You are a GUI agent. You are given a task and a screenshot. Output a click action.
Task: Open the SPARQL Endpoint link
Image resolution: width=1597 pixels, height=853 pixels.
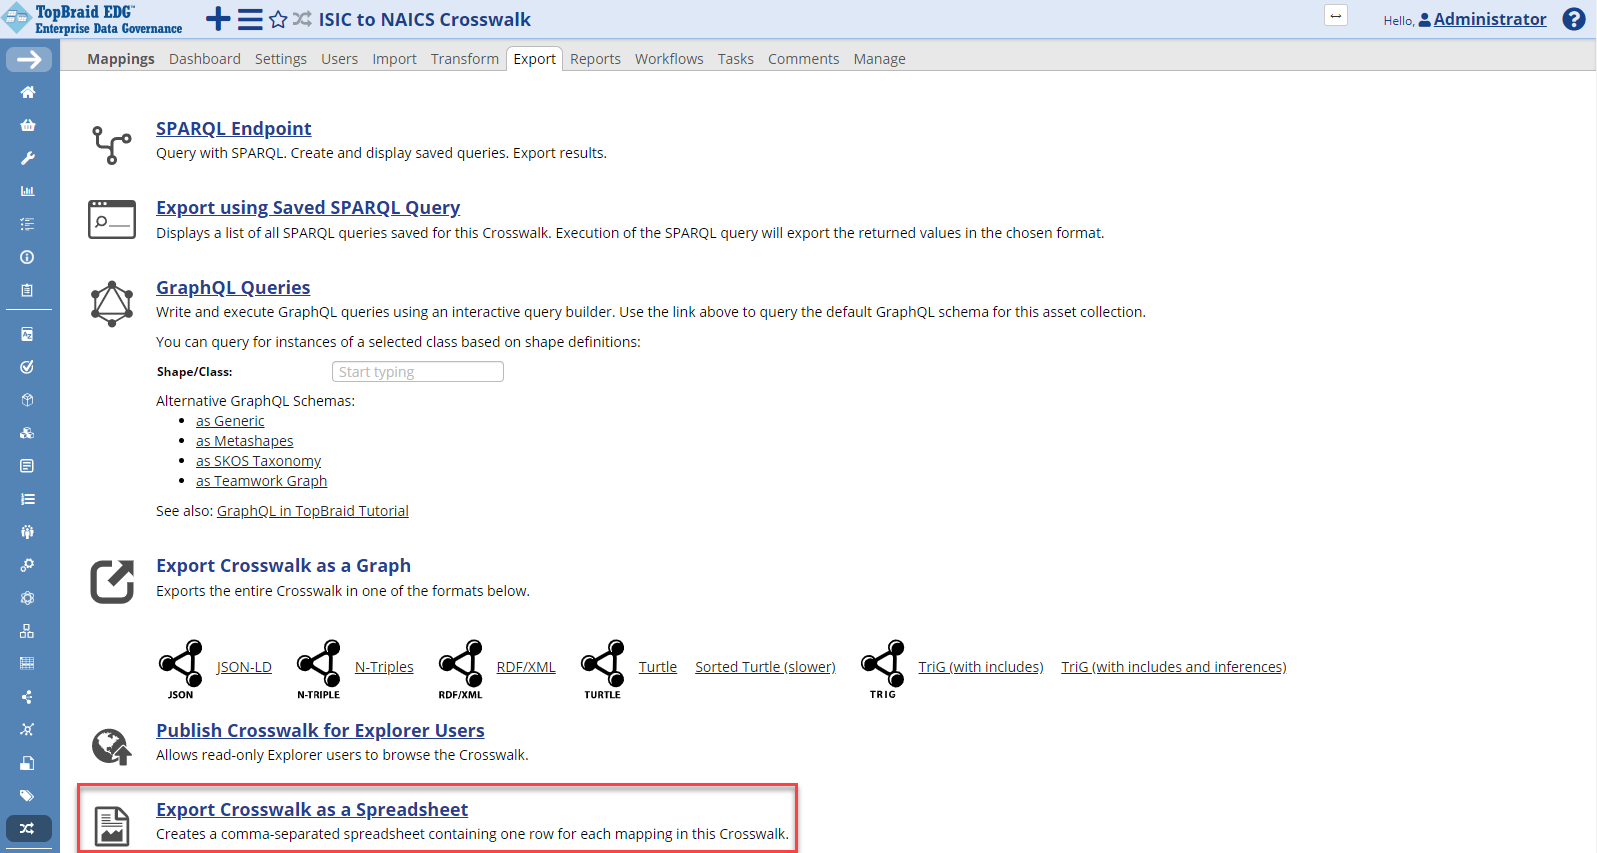[233, 128]
